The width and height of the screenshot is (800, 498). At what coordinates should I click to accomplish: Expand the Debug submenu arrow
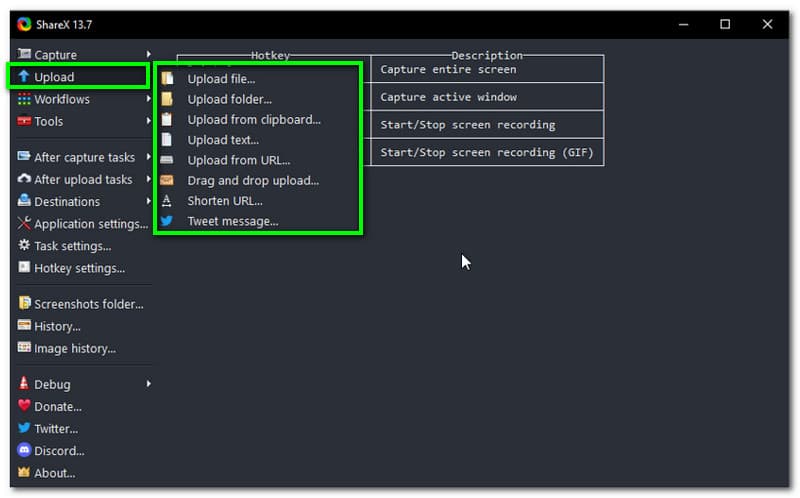tap(148, 384)
